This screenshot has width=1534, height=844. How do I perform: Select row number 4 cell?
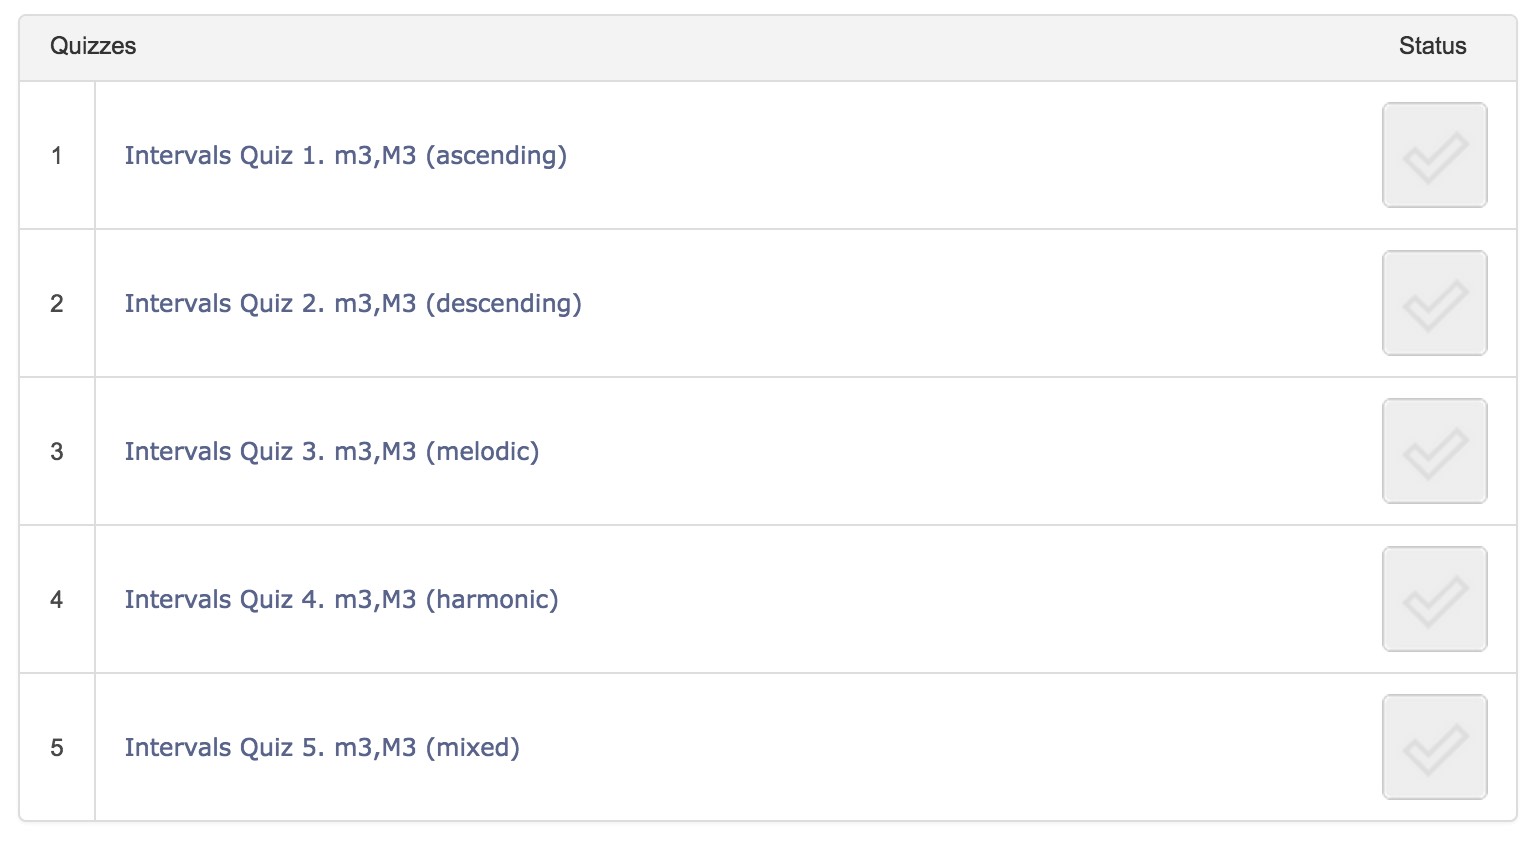click(57, 599)
